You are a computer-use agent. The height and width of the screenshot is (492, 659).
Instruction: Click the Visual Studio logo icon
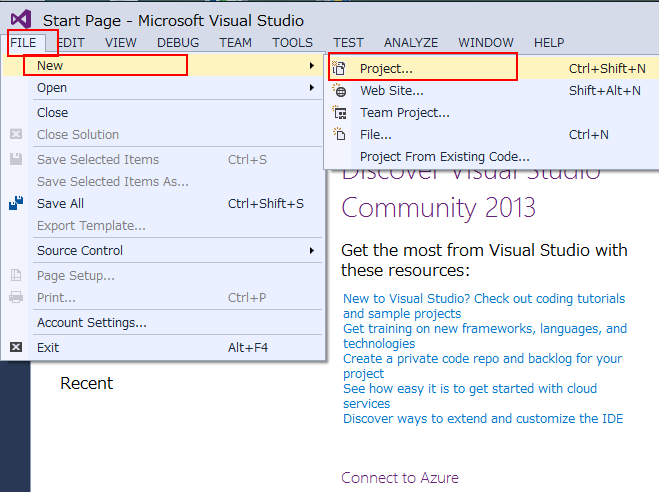click(x=21, y=19)
